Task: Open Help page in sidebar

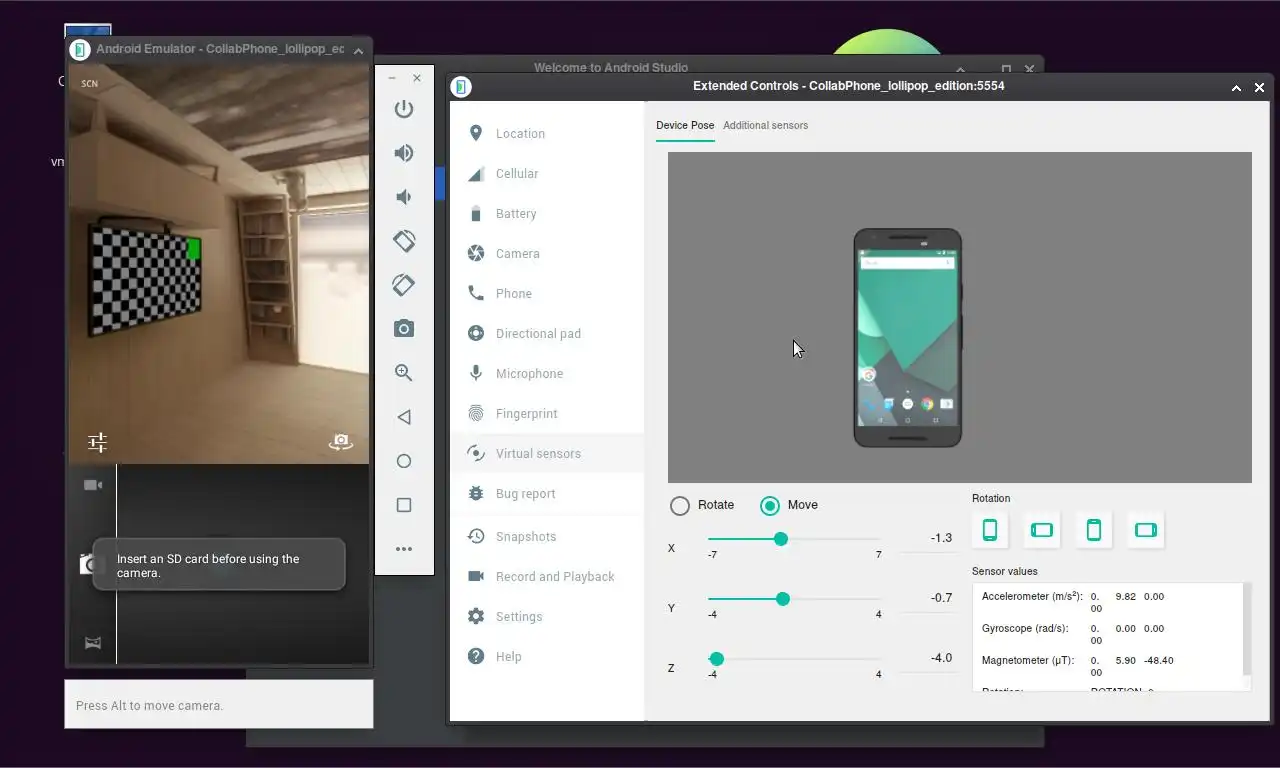Action: click(x=547, y=656)
